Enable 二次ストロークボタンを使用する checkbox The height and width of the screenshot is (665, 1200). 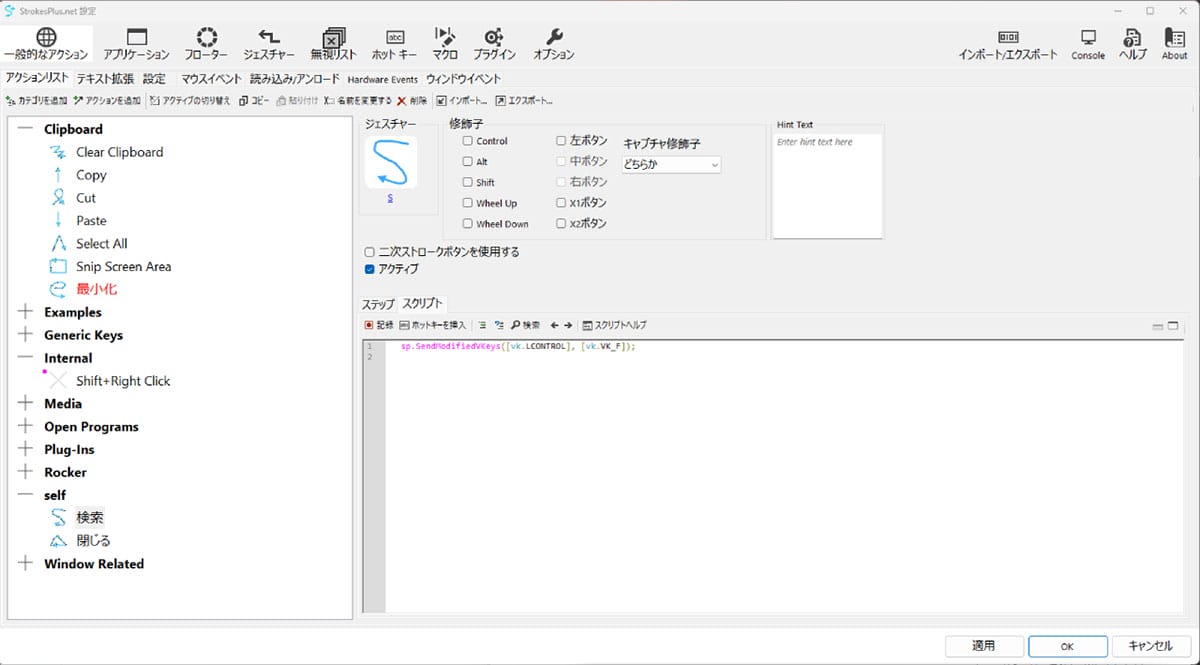[370, 252]
